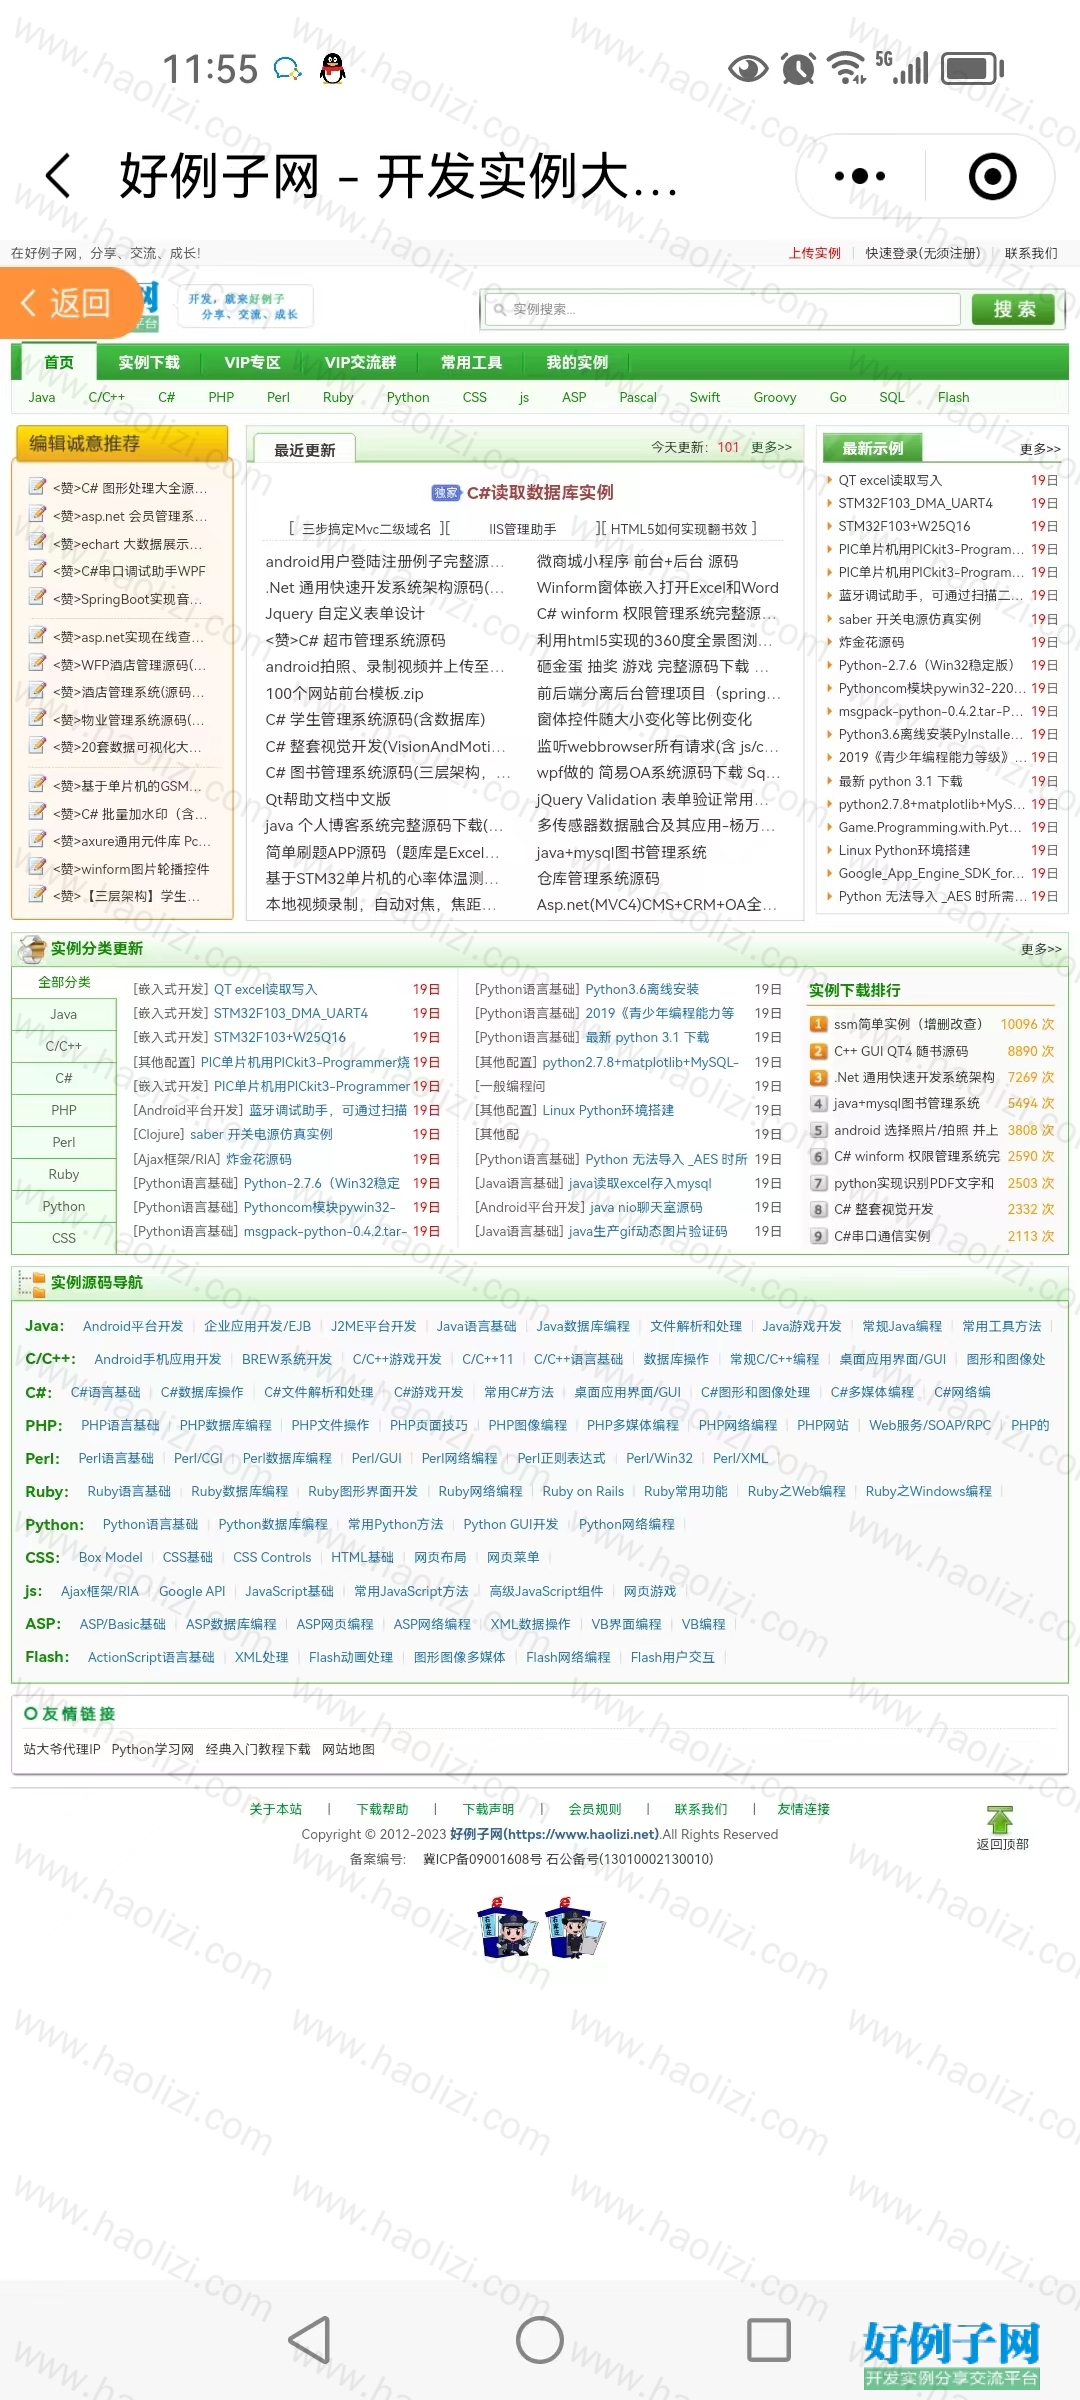
Task: Tap the Android back triangle navigation icon
Action: [309, 2340]
